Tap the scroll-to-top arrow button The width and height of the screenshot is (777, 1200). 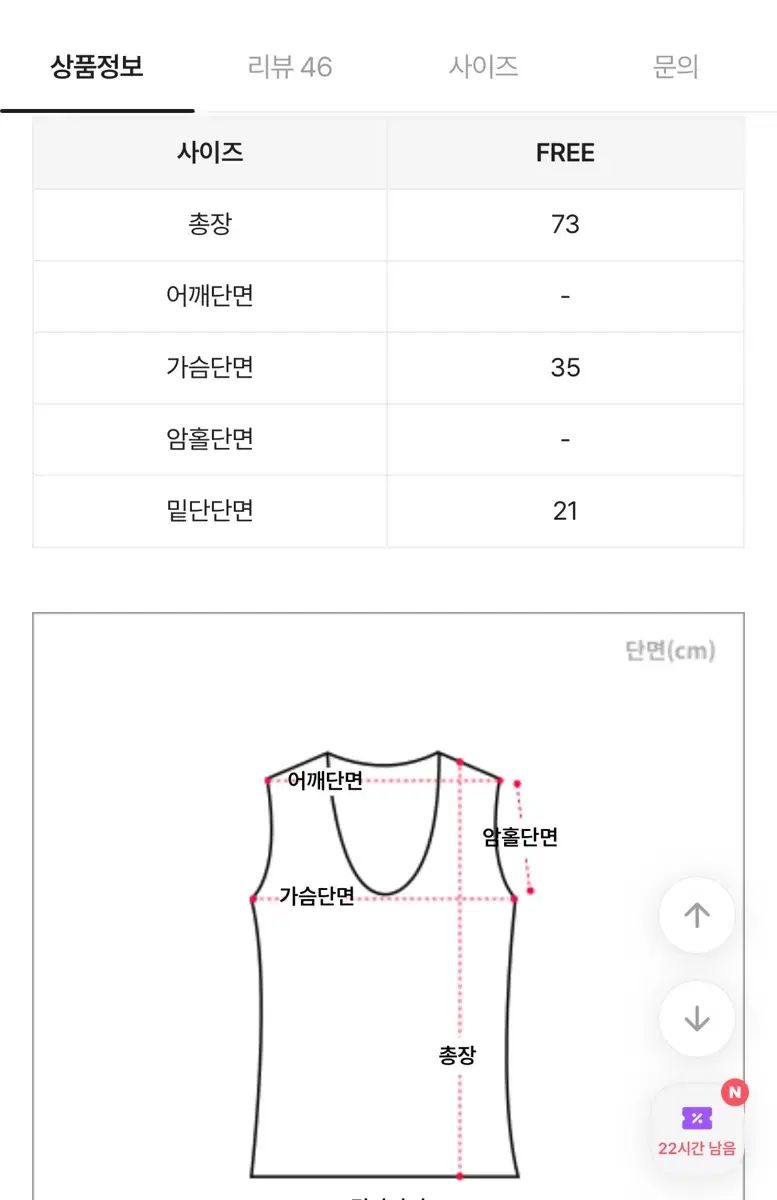click(x=697, y=915)
